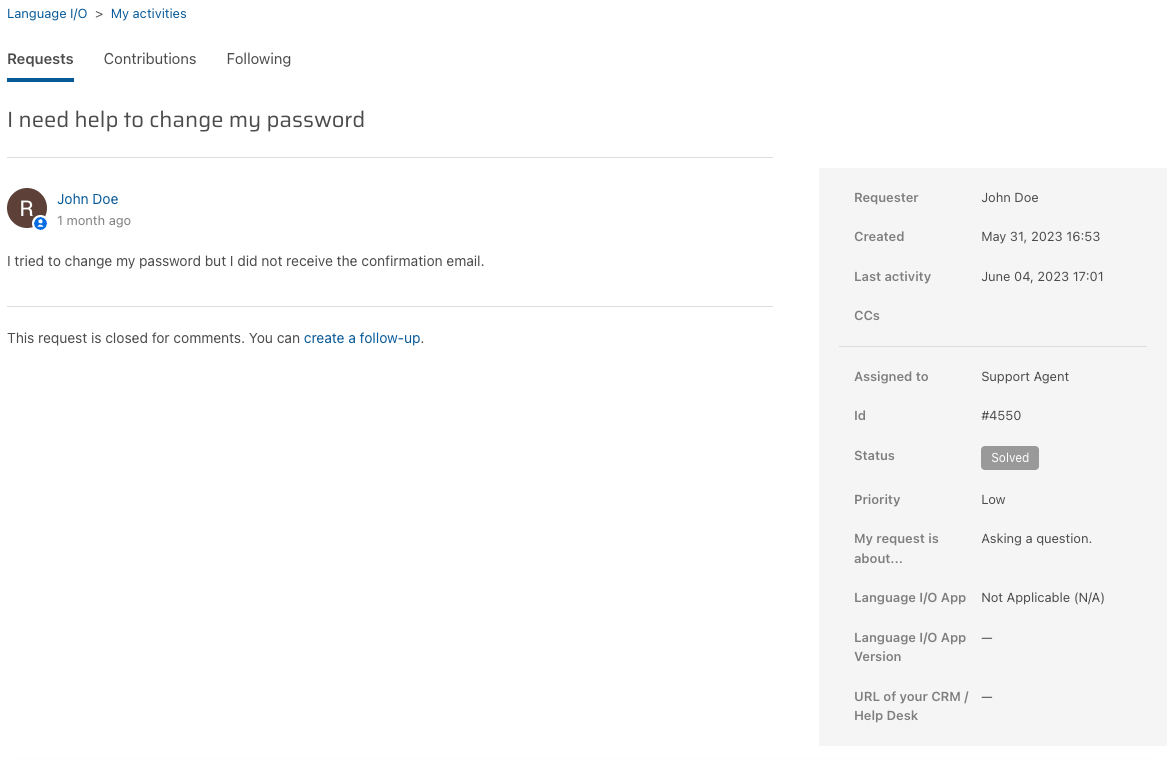Image resolution: width=1175 pixels, height=760 pixels.
Task: Click the user badge on avatar
Action: click(x=41, y=224)
